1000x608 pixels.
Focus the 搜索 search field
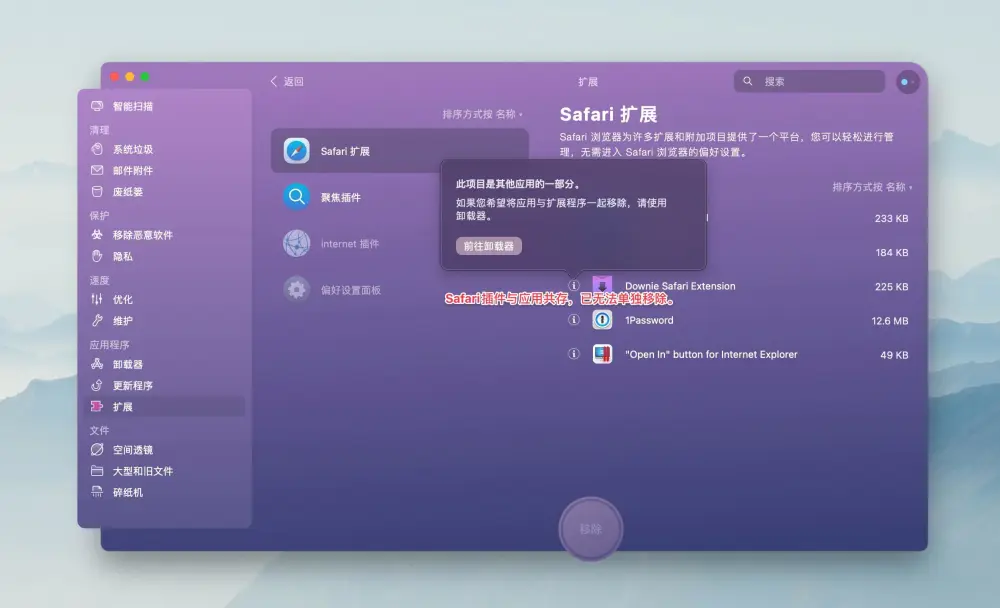tap(809, 81)
